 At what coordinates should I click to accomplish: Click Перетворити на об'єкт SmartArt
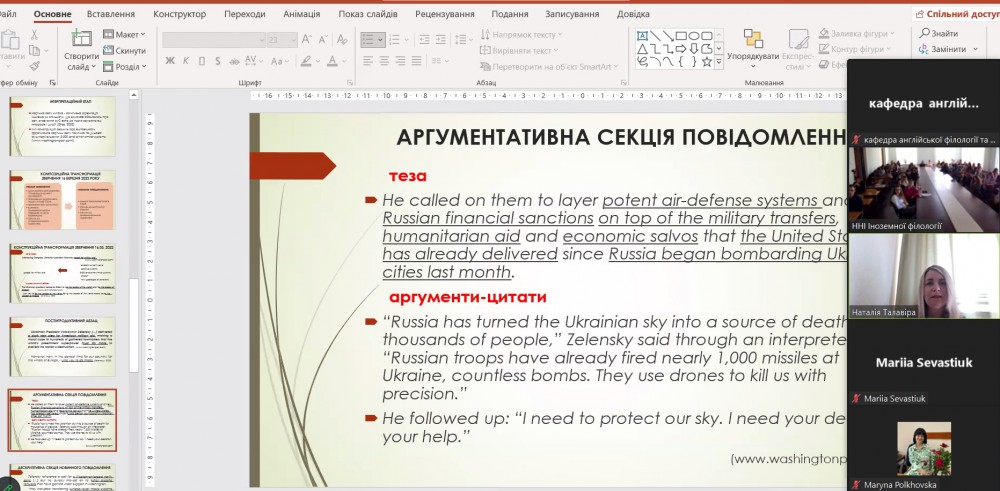click(x=550, y=66)
